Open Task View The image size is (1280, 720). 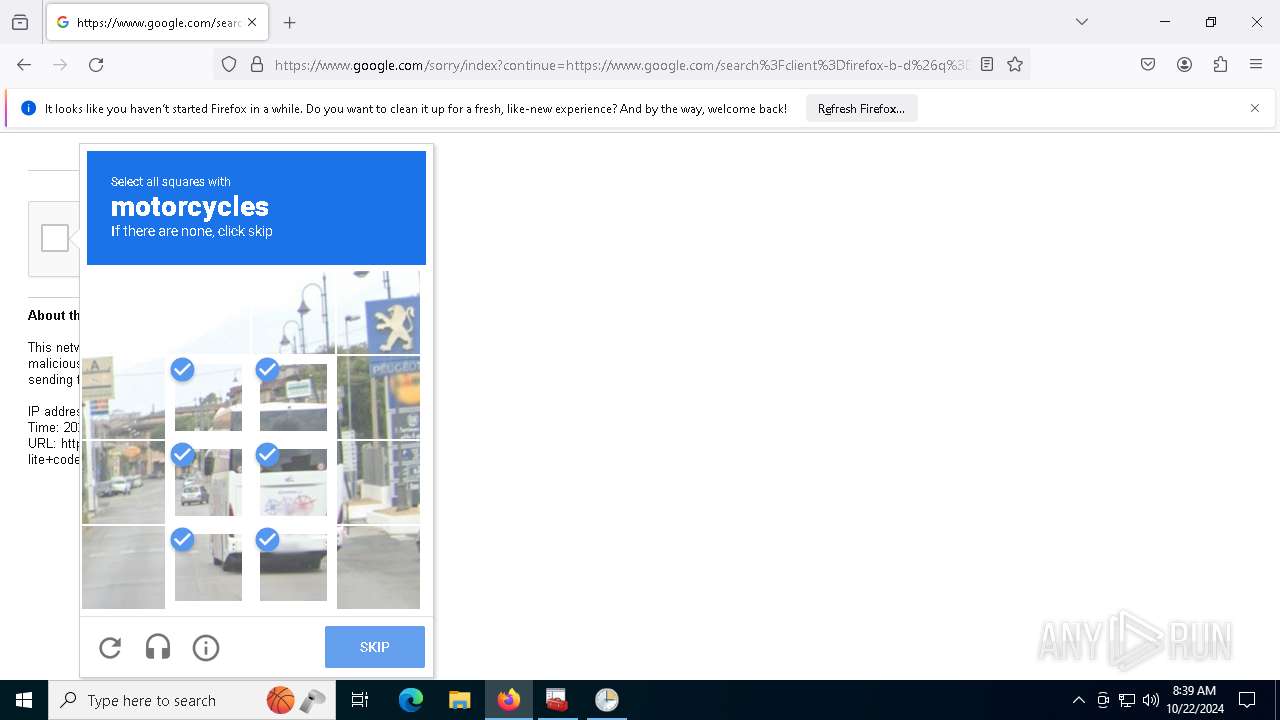pos(360,700)
